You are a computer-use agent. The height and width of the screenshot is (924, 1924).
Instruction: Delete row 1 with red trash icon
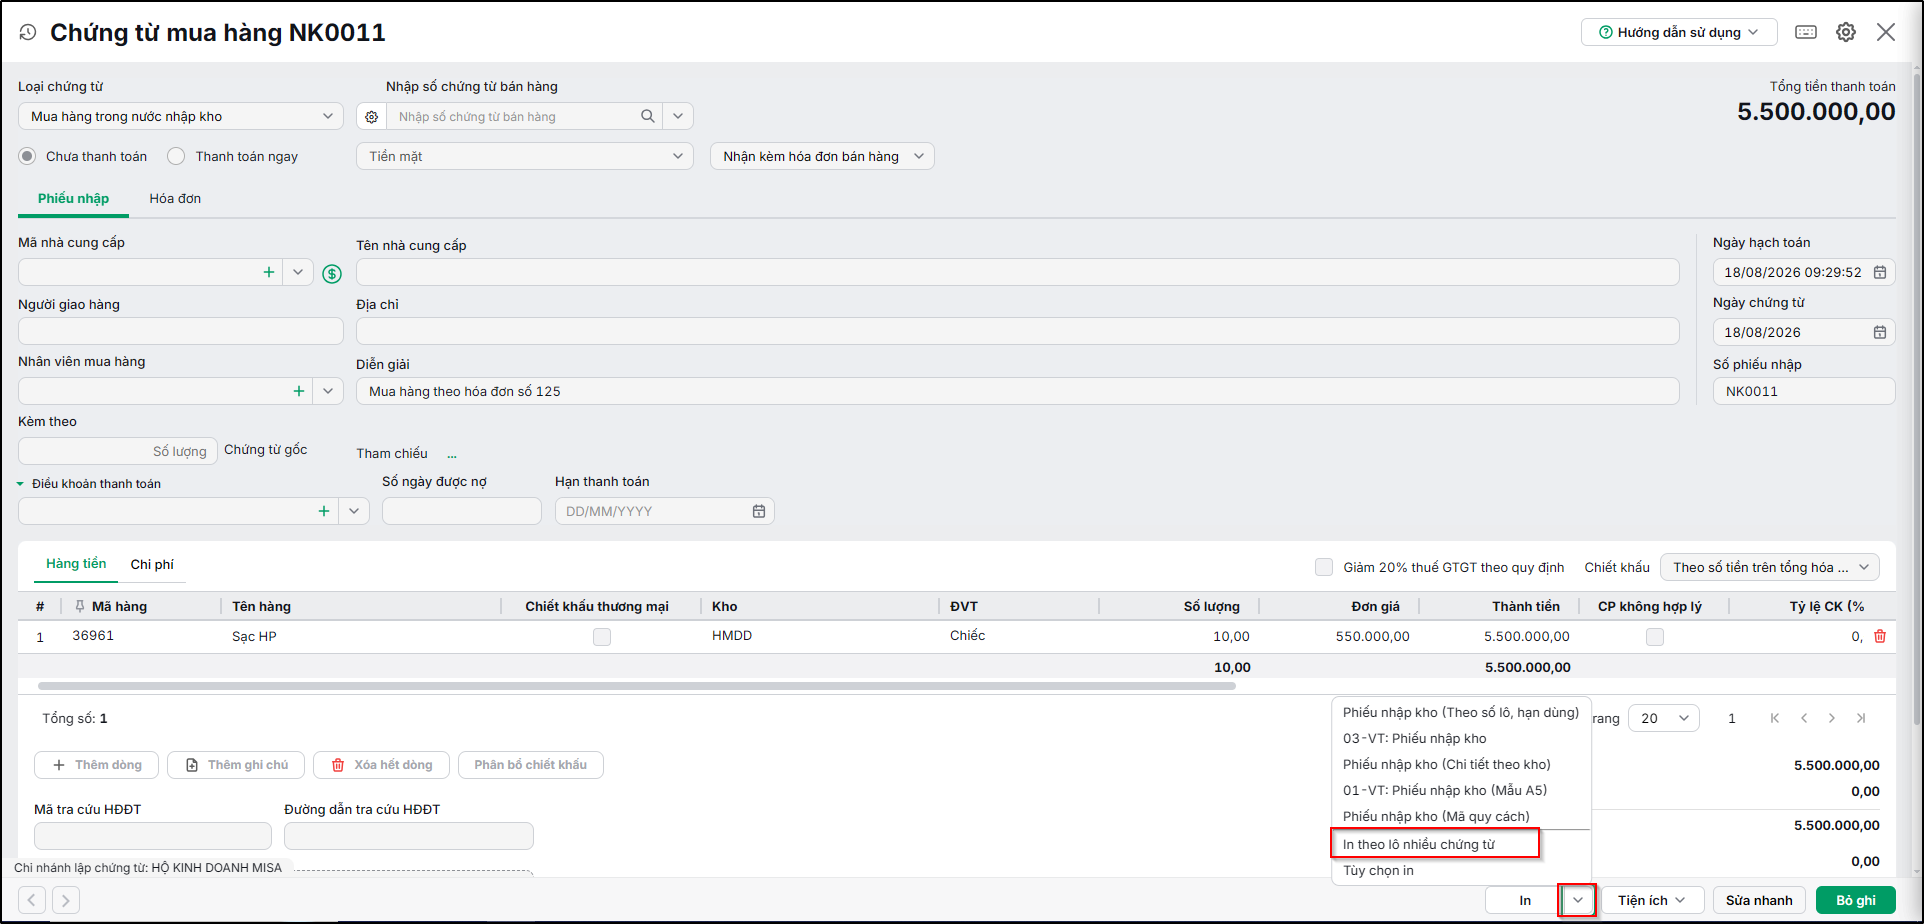pyautogui.click(x=1880, y=636)
